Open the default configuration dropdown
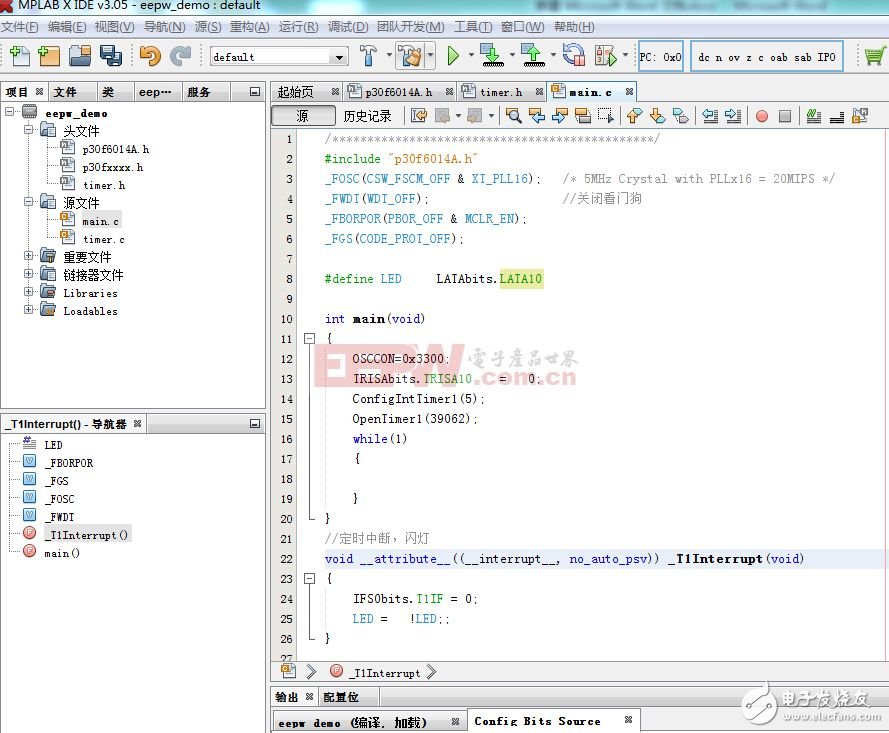Image resolution: width=889 pixels, height=733 pixels. click(x=339, y=57)
